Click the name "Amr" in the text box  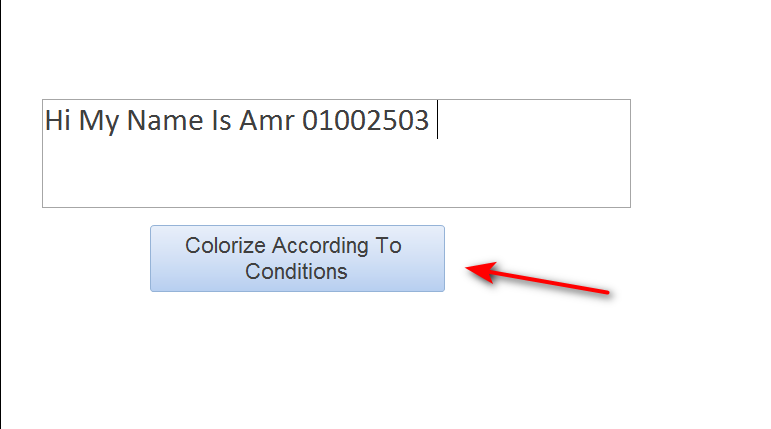[x=267, y=121]
